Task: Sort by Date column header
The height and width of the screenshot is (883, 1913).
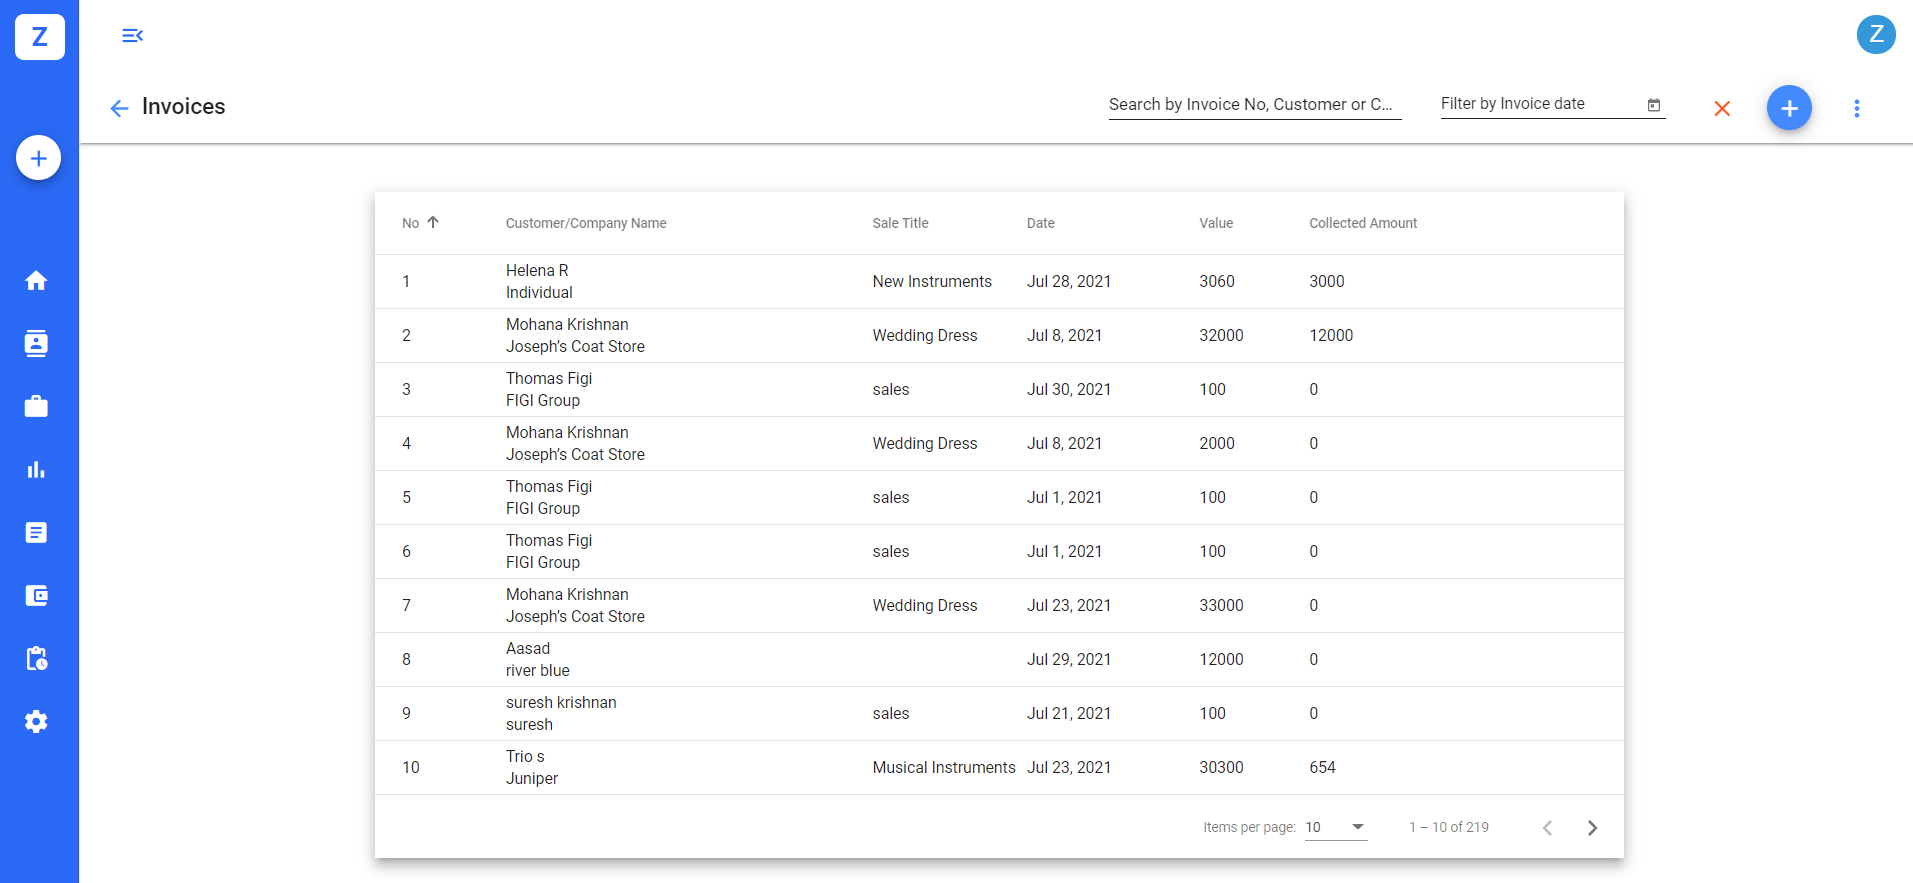Action: 1041,223
